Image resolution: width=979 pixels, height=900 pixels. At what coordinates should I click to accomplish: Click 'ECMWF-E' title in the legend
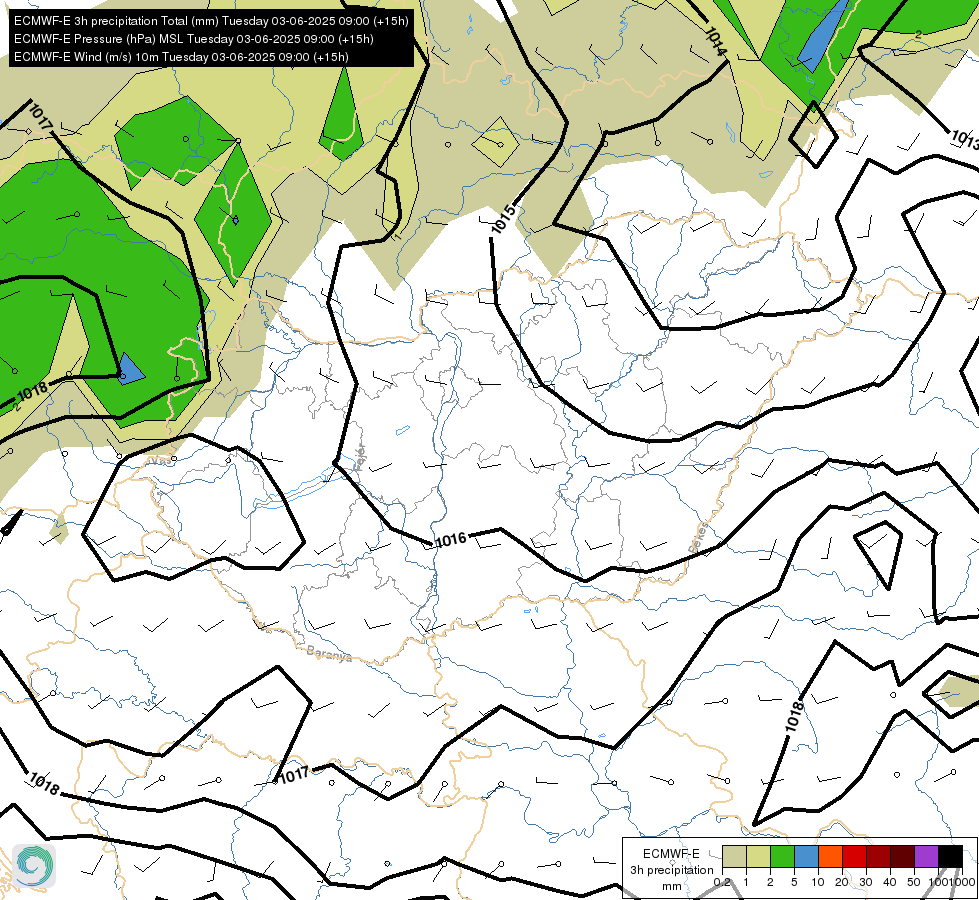(671, 854)
